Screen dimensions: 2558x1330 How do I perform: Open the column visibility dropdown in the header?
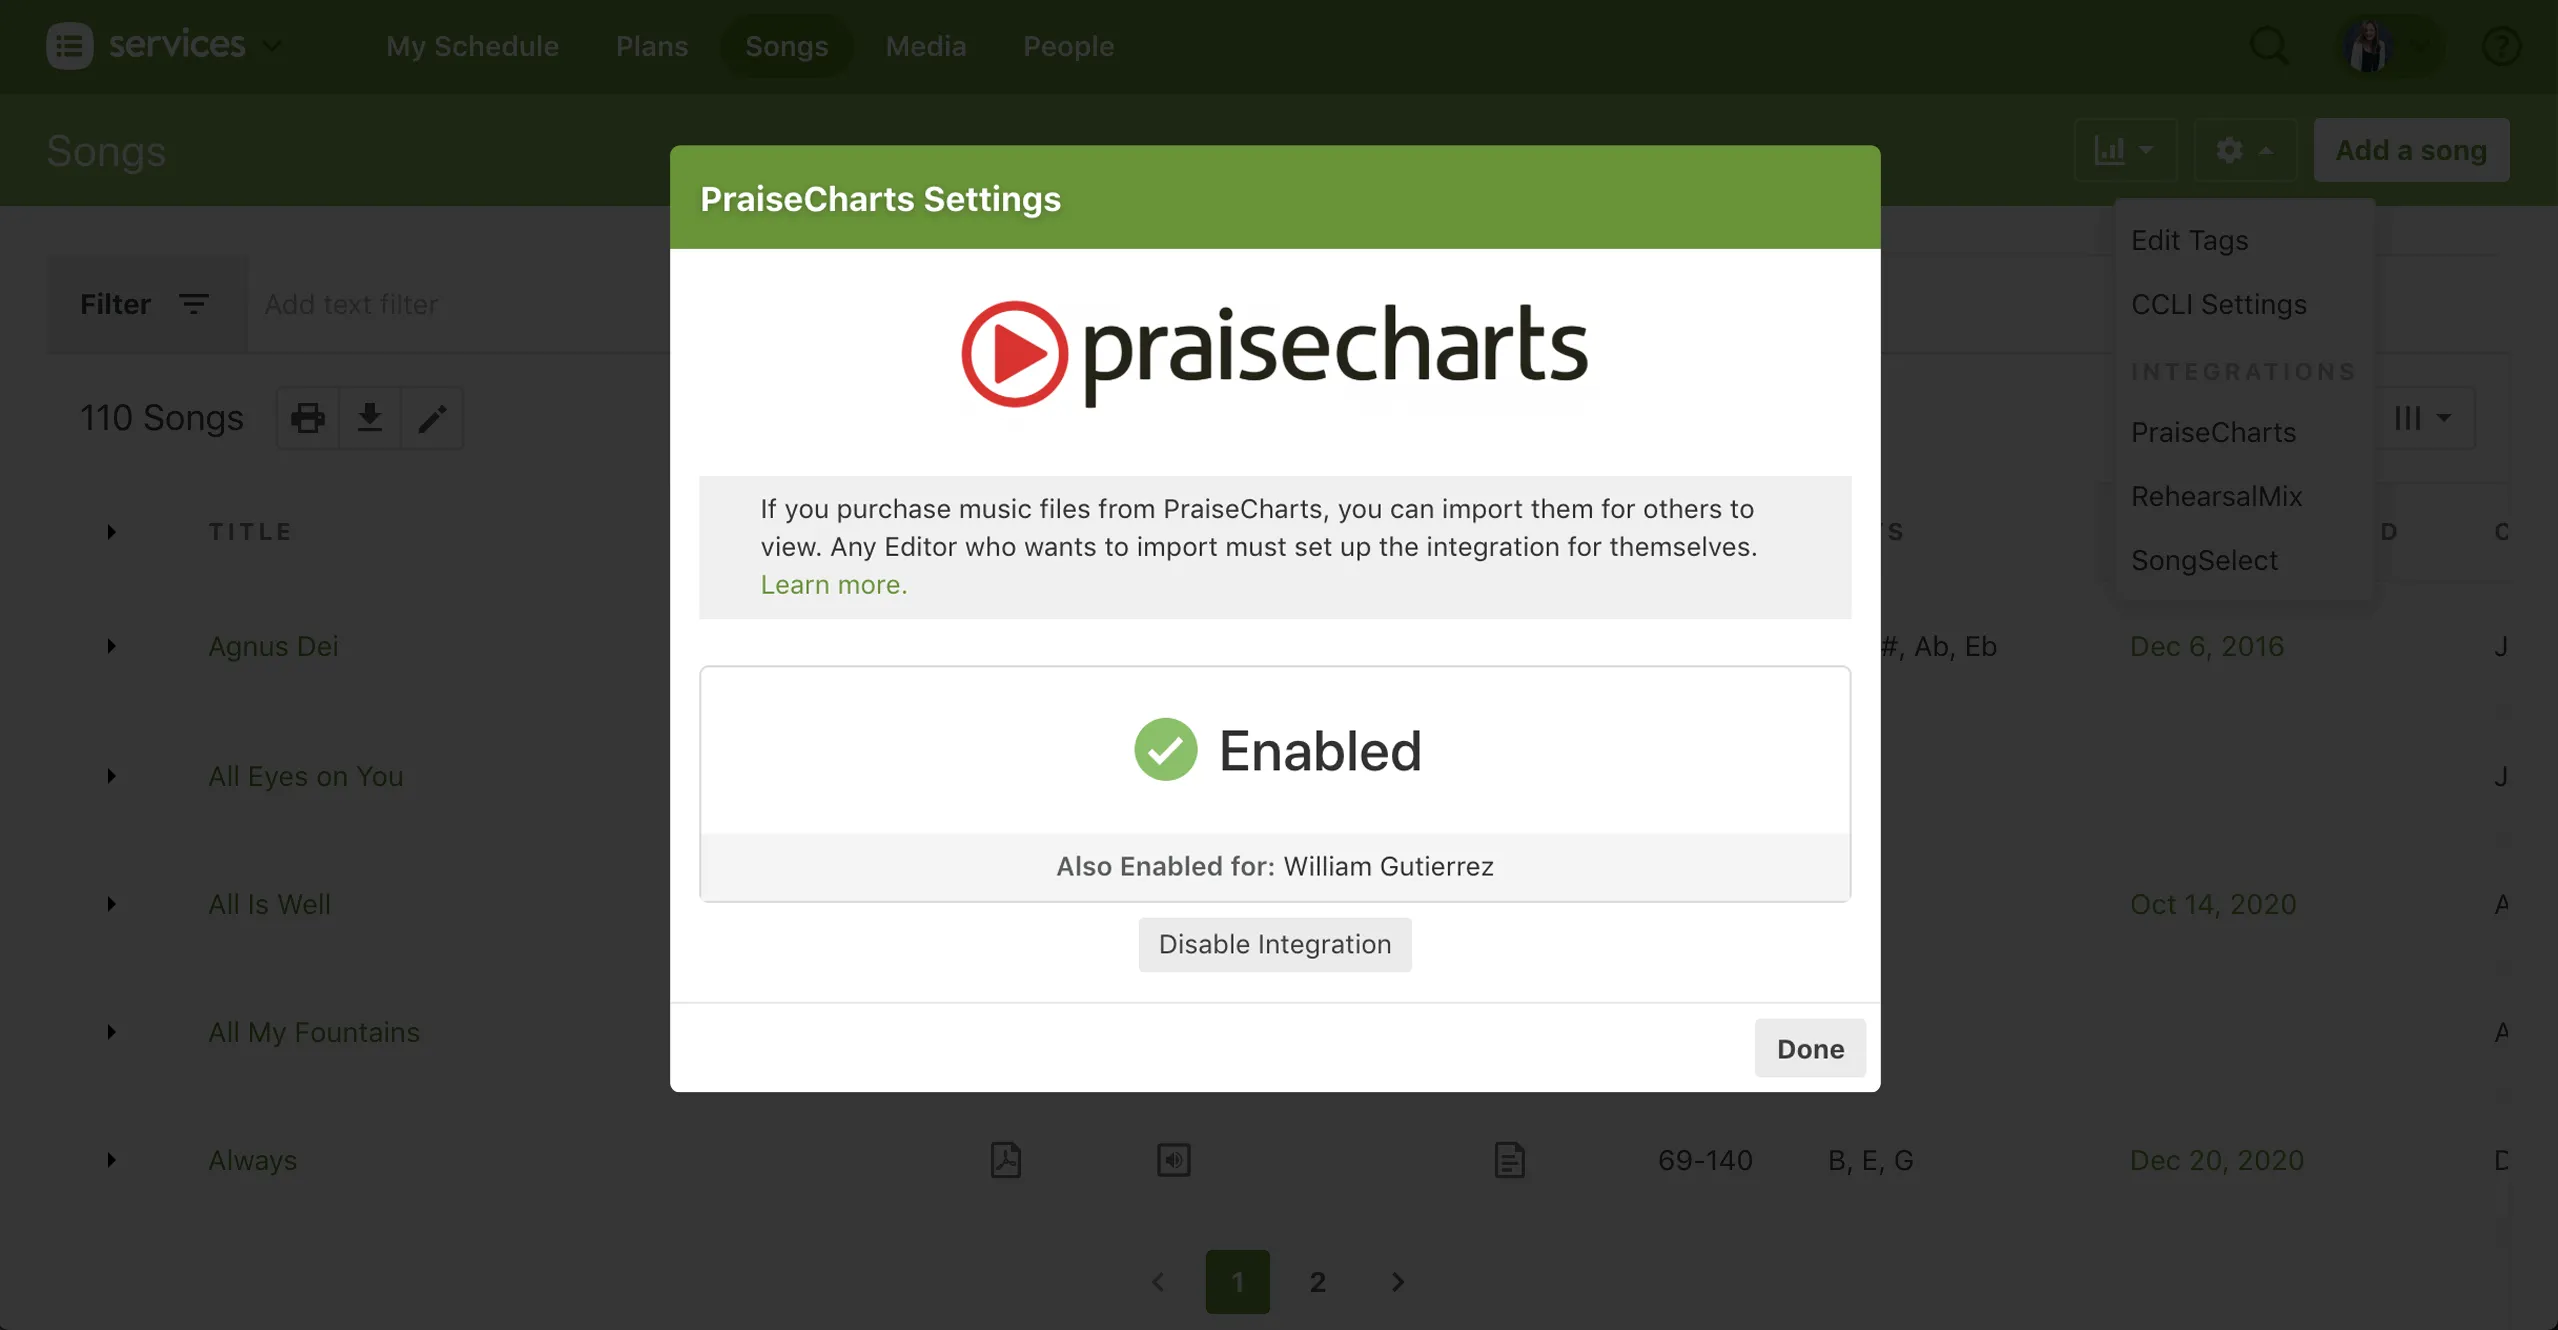click(2422, 418)
